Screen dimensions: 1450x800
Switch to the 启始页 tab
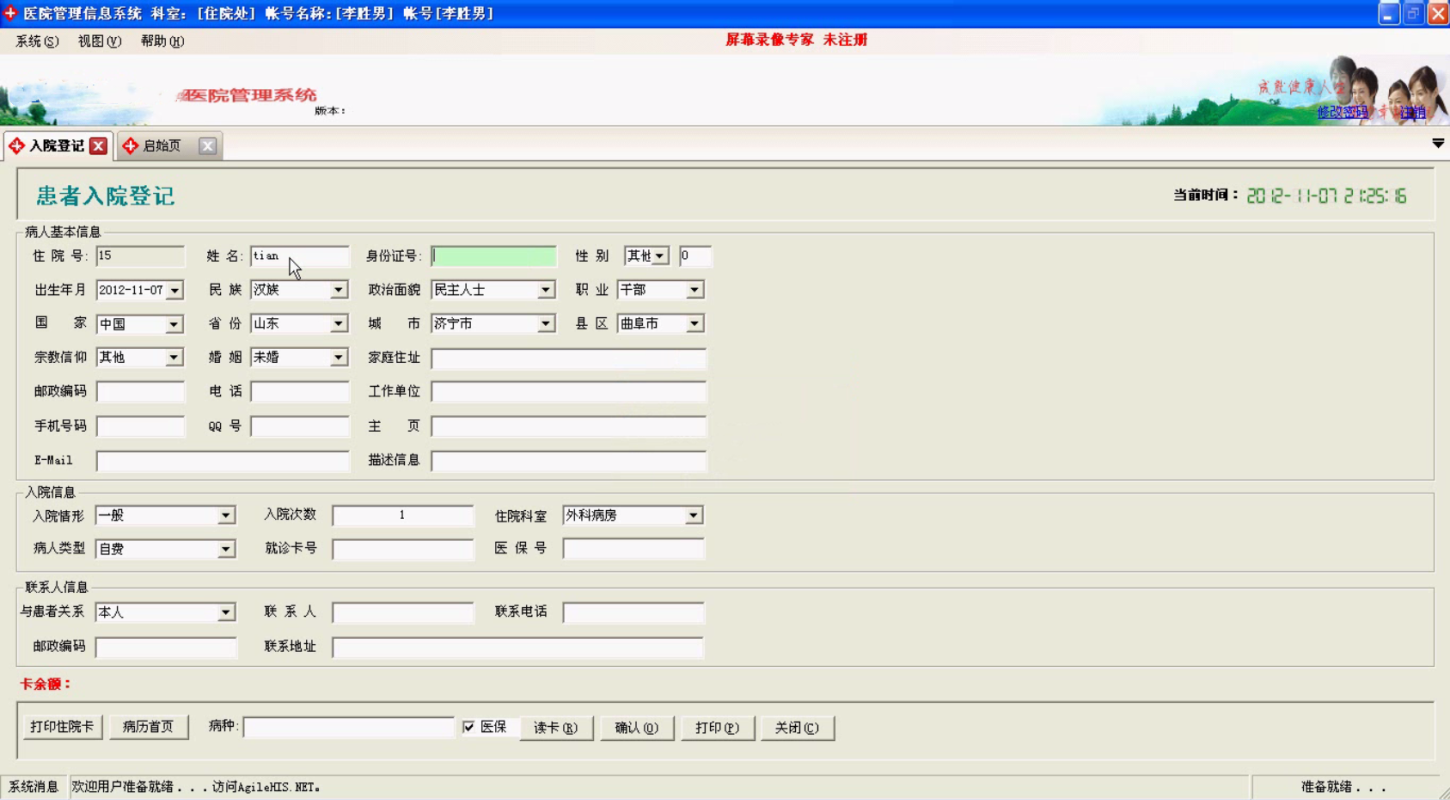162,146
